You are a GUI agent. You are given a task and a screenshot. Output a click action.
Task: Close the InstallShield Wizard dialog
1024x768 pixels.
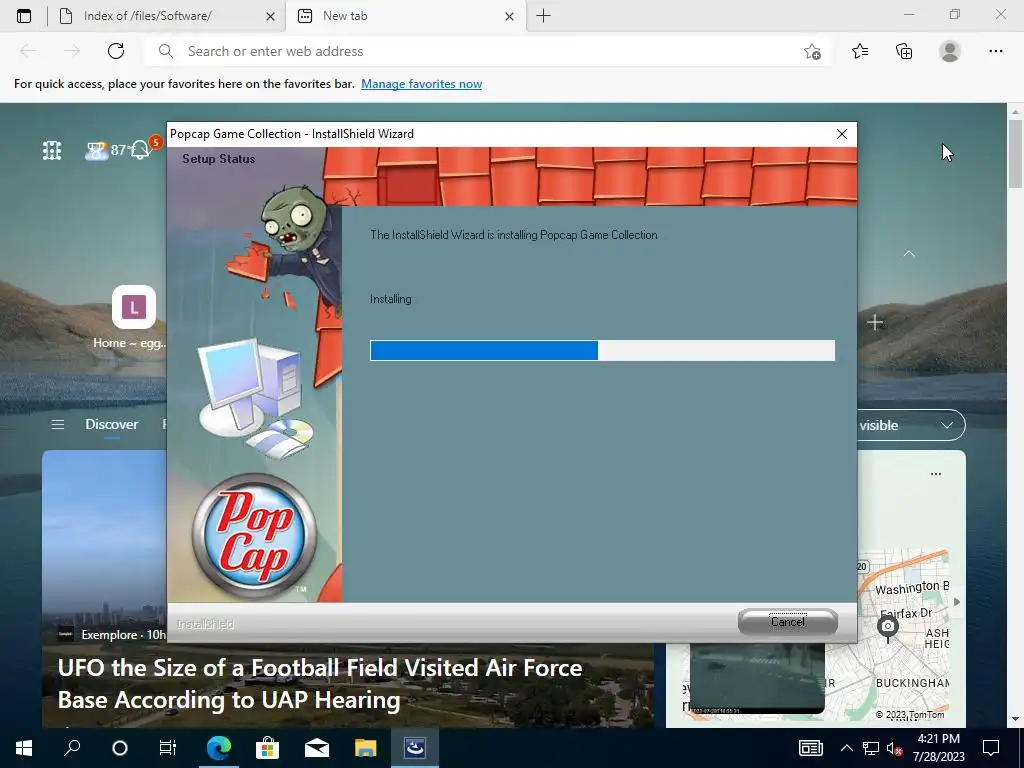point(842,134)
